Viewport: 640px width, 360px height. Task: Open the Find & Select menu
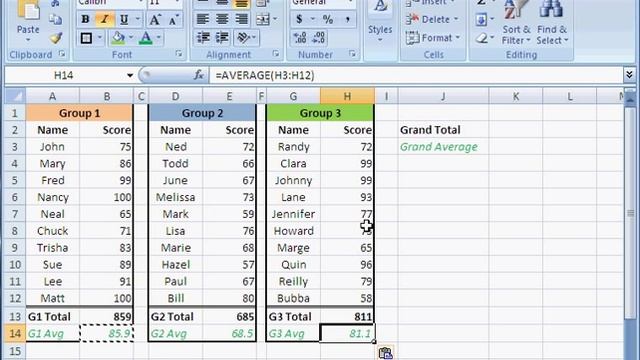tap(552, 22)
